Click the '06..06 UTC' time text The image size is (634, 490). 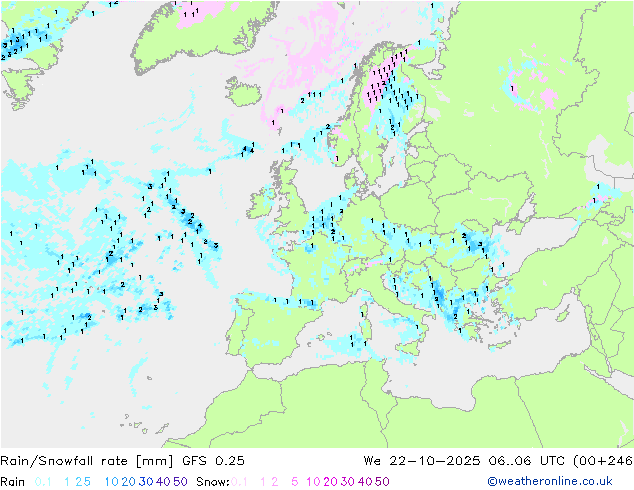pos(527,461)
